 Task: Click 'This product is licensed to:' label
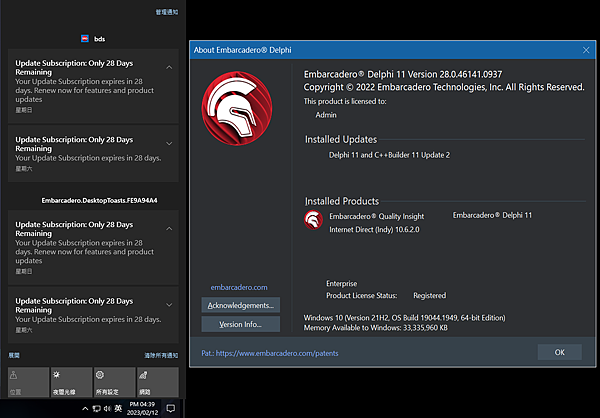(345, 101)
